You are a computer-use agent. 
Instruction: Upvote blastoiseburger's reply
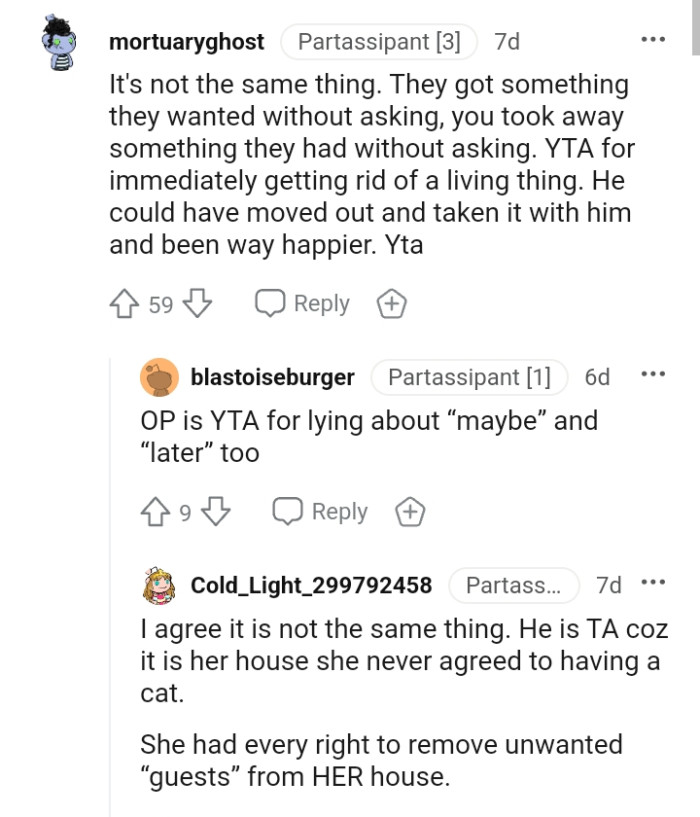coord(154,511)
